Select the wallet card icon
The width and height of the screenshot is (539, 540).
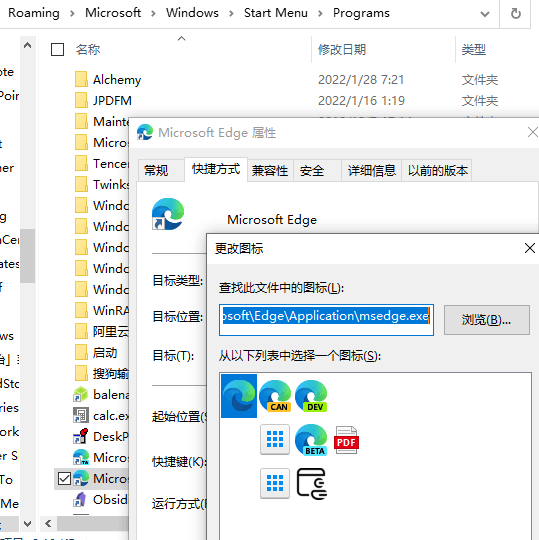tap(312, 484)
